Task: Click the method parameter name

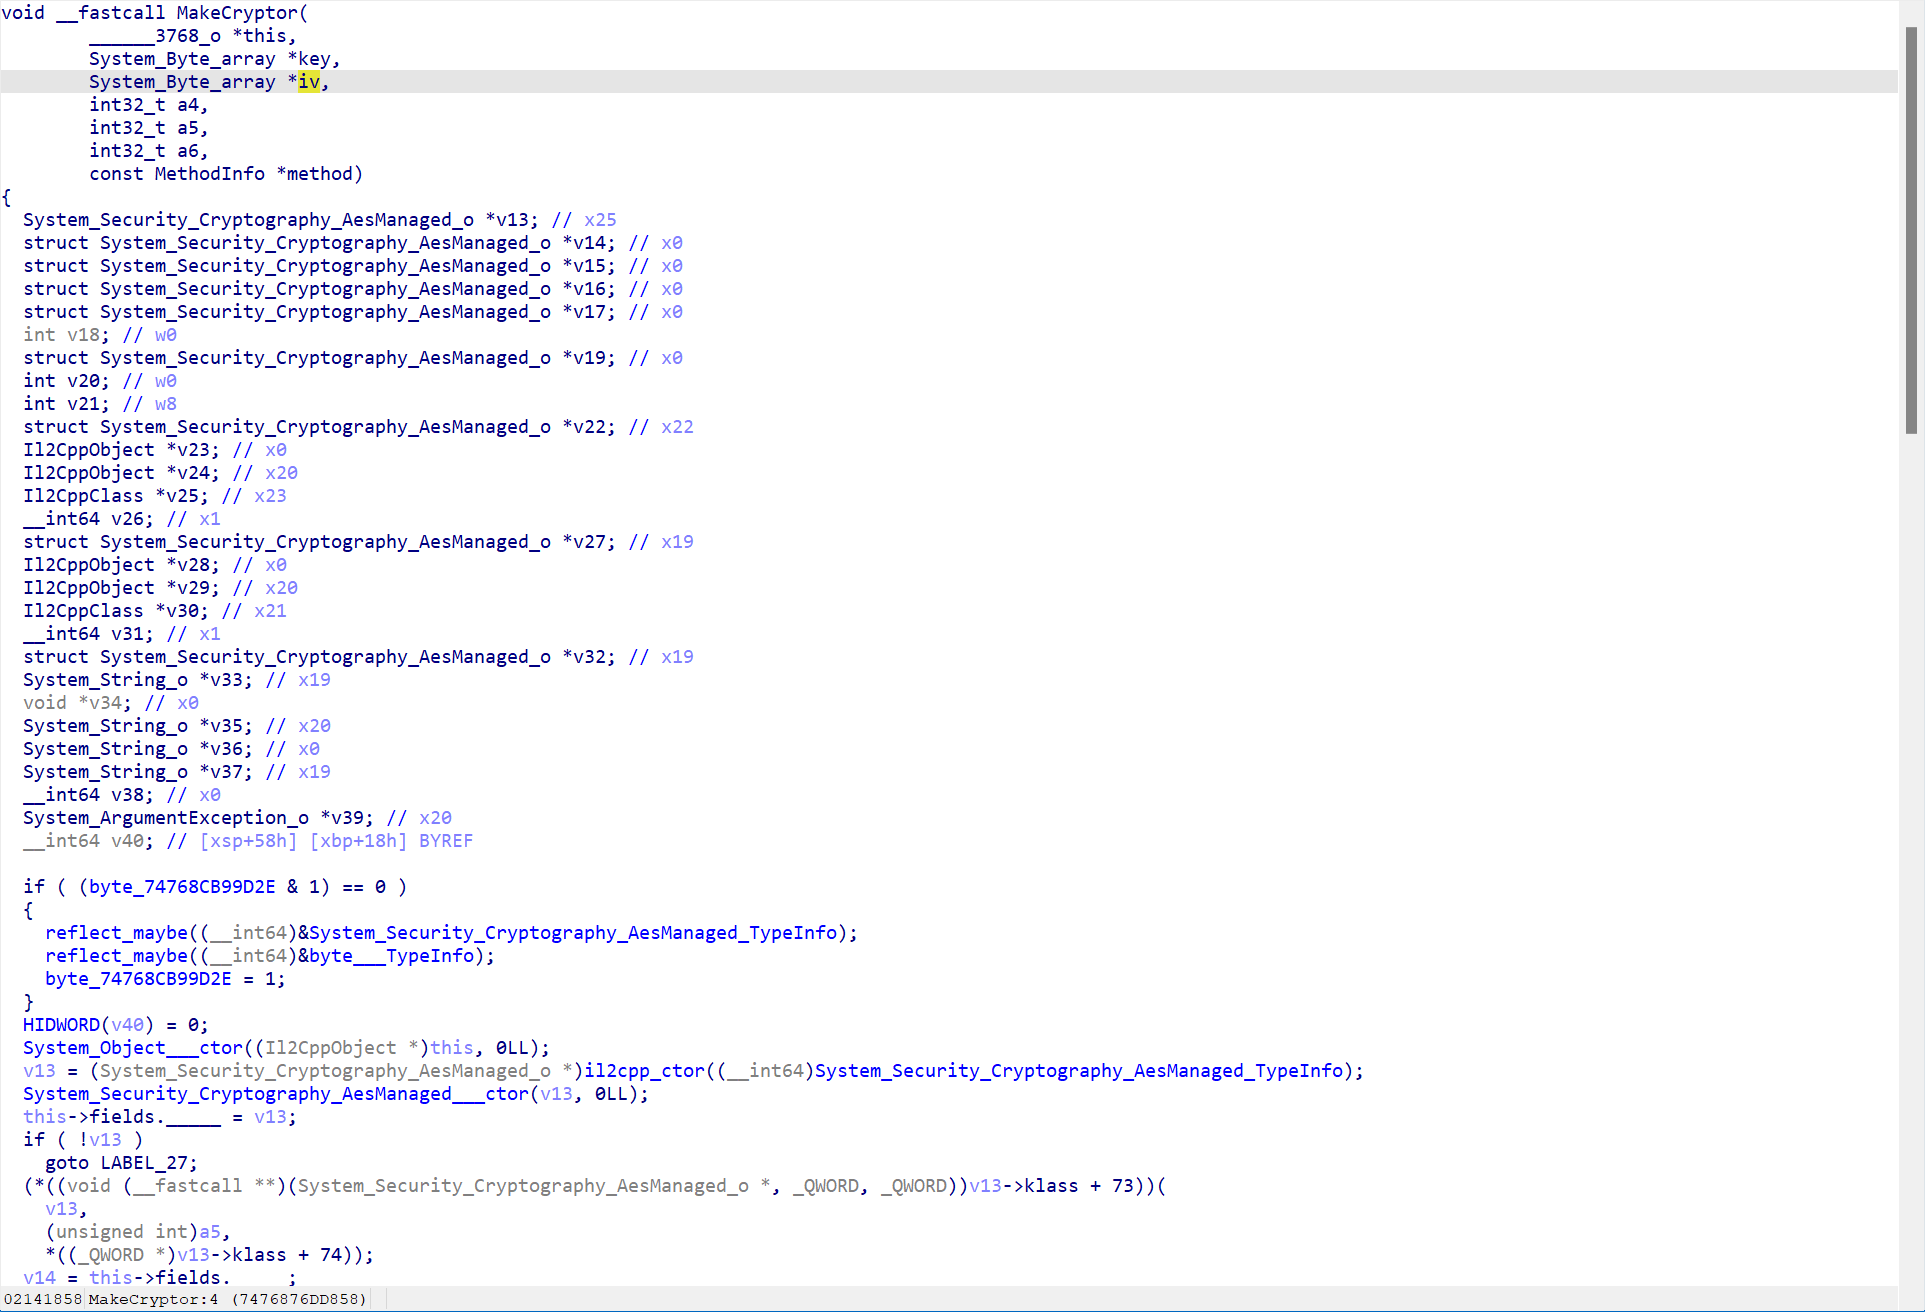Action: coord(319,174)
